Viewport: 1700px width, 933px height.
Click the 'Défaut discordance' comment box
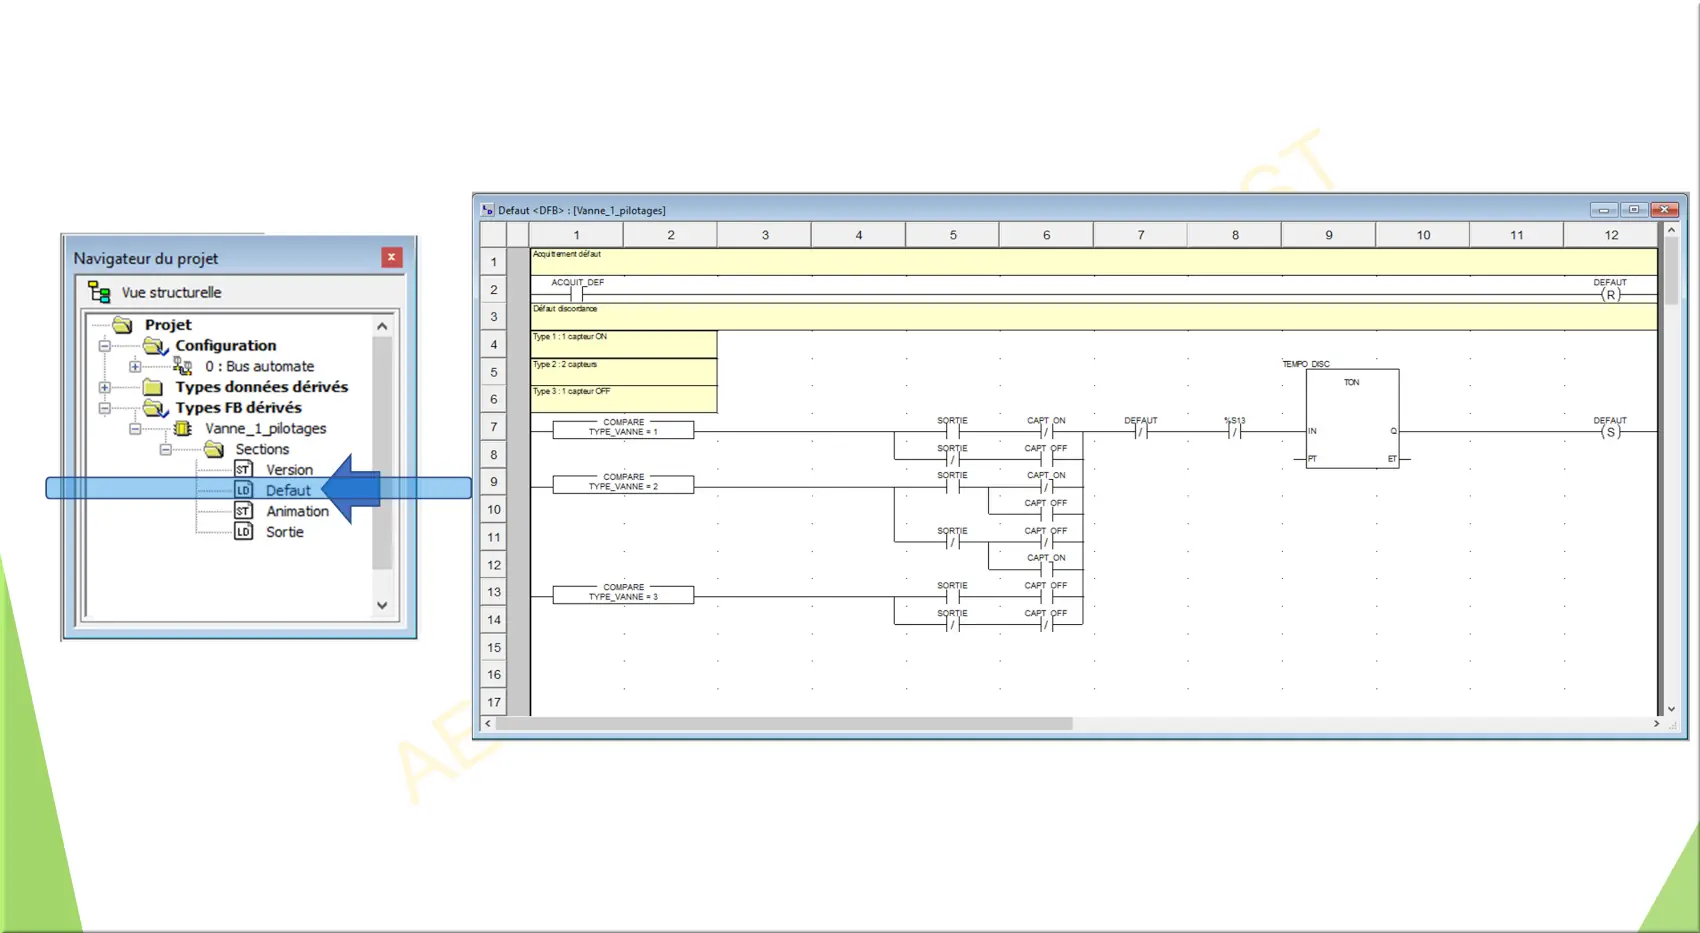(x=1094, y=316)
